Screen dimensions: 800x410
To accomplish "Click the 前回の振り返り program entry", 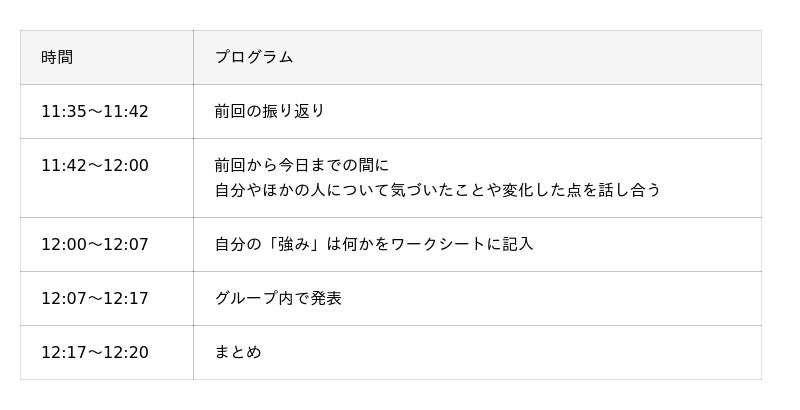I will 270,111.
